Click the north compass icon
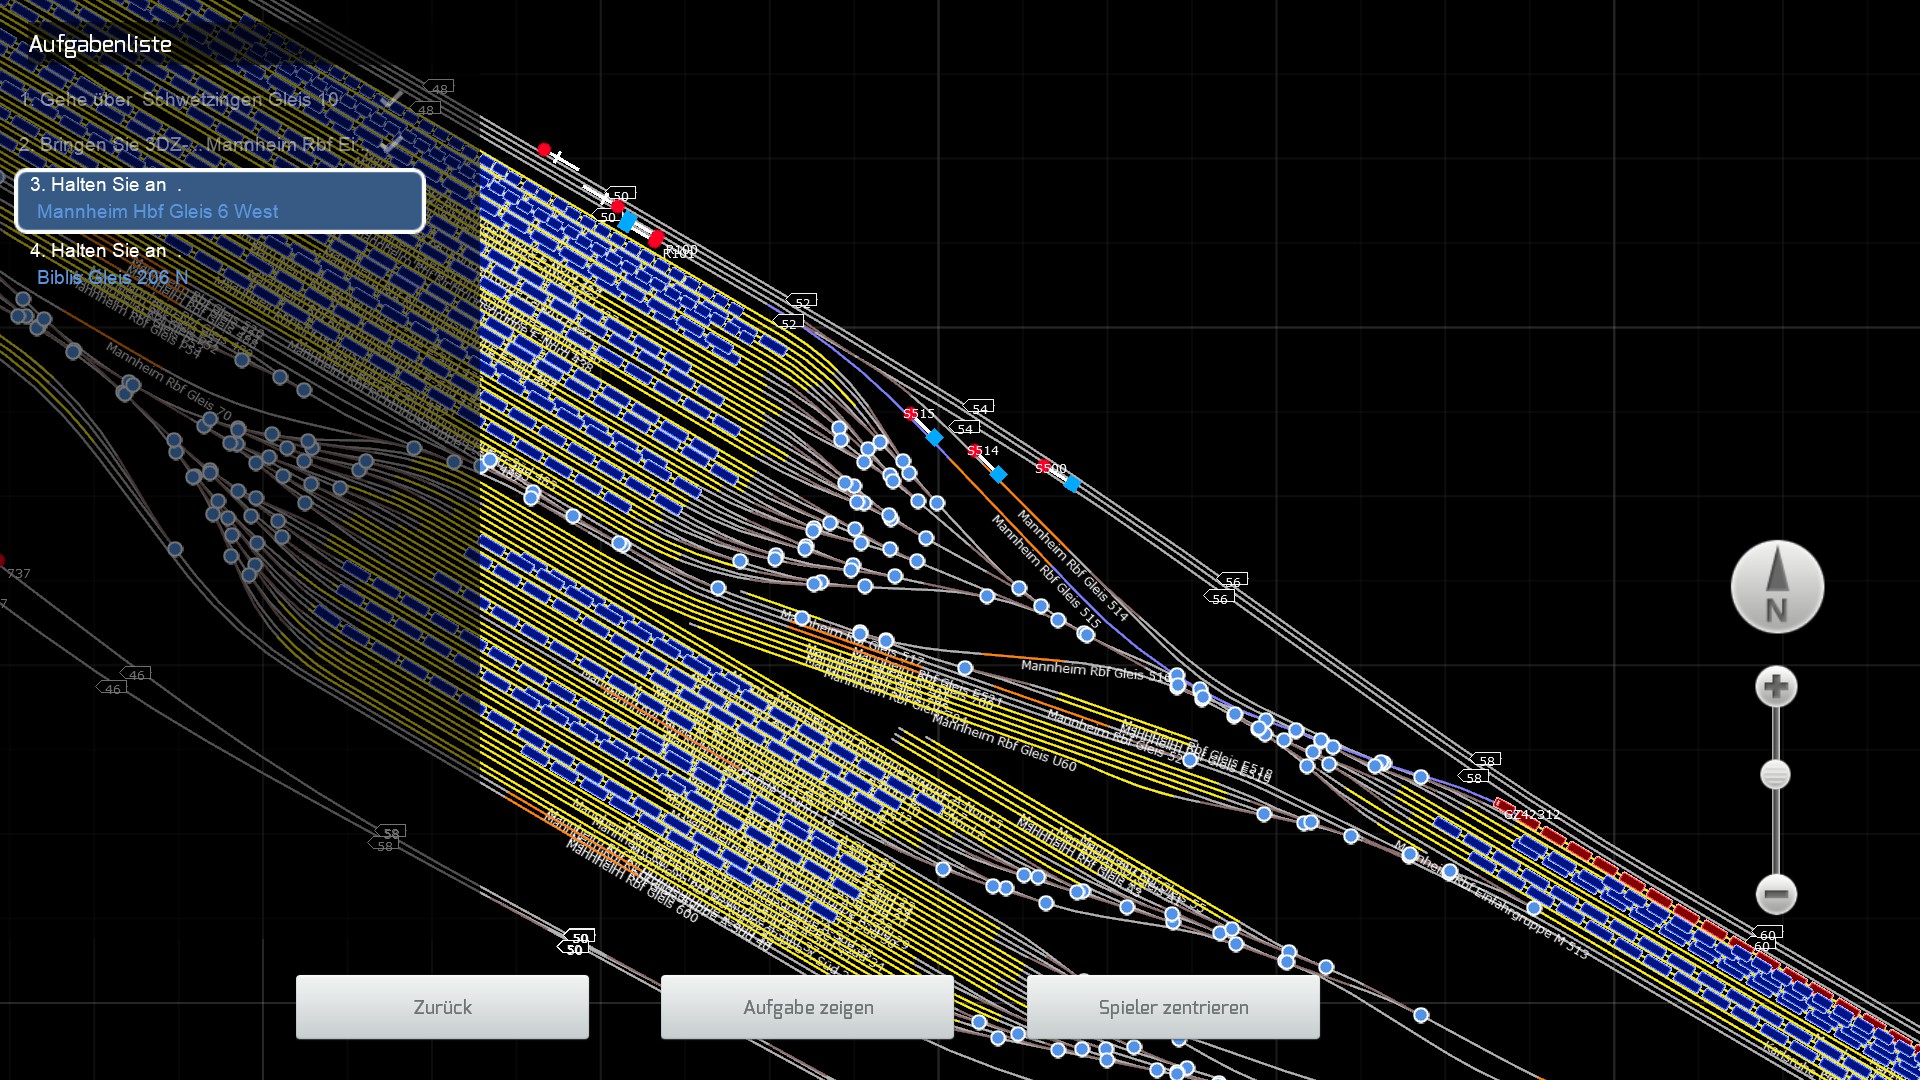This screenshot has height=1080, width=1920. (1777, 587)
